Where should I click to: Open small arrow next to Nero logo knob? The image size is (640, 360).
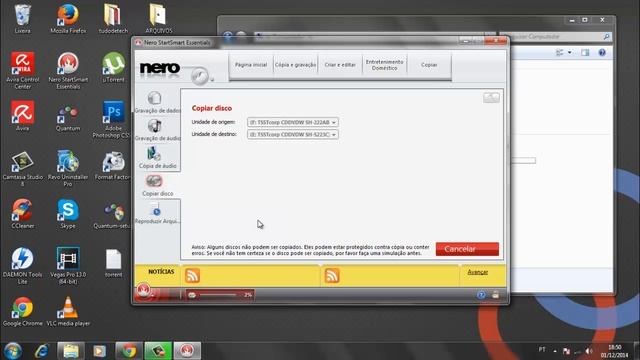(212, 80)
